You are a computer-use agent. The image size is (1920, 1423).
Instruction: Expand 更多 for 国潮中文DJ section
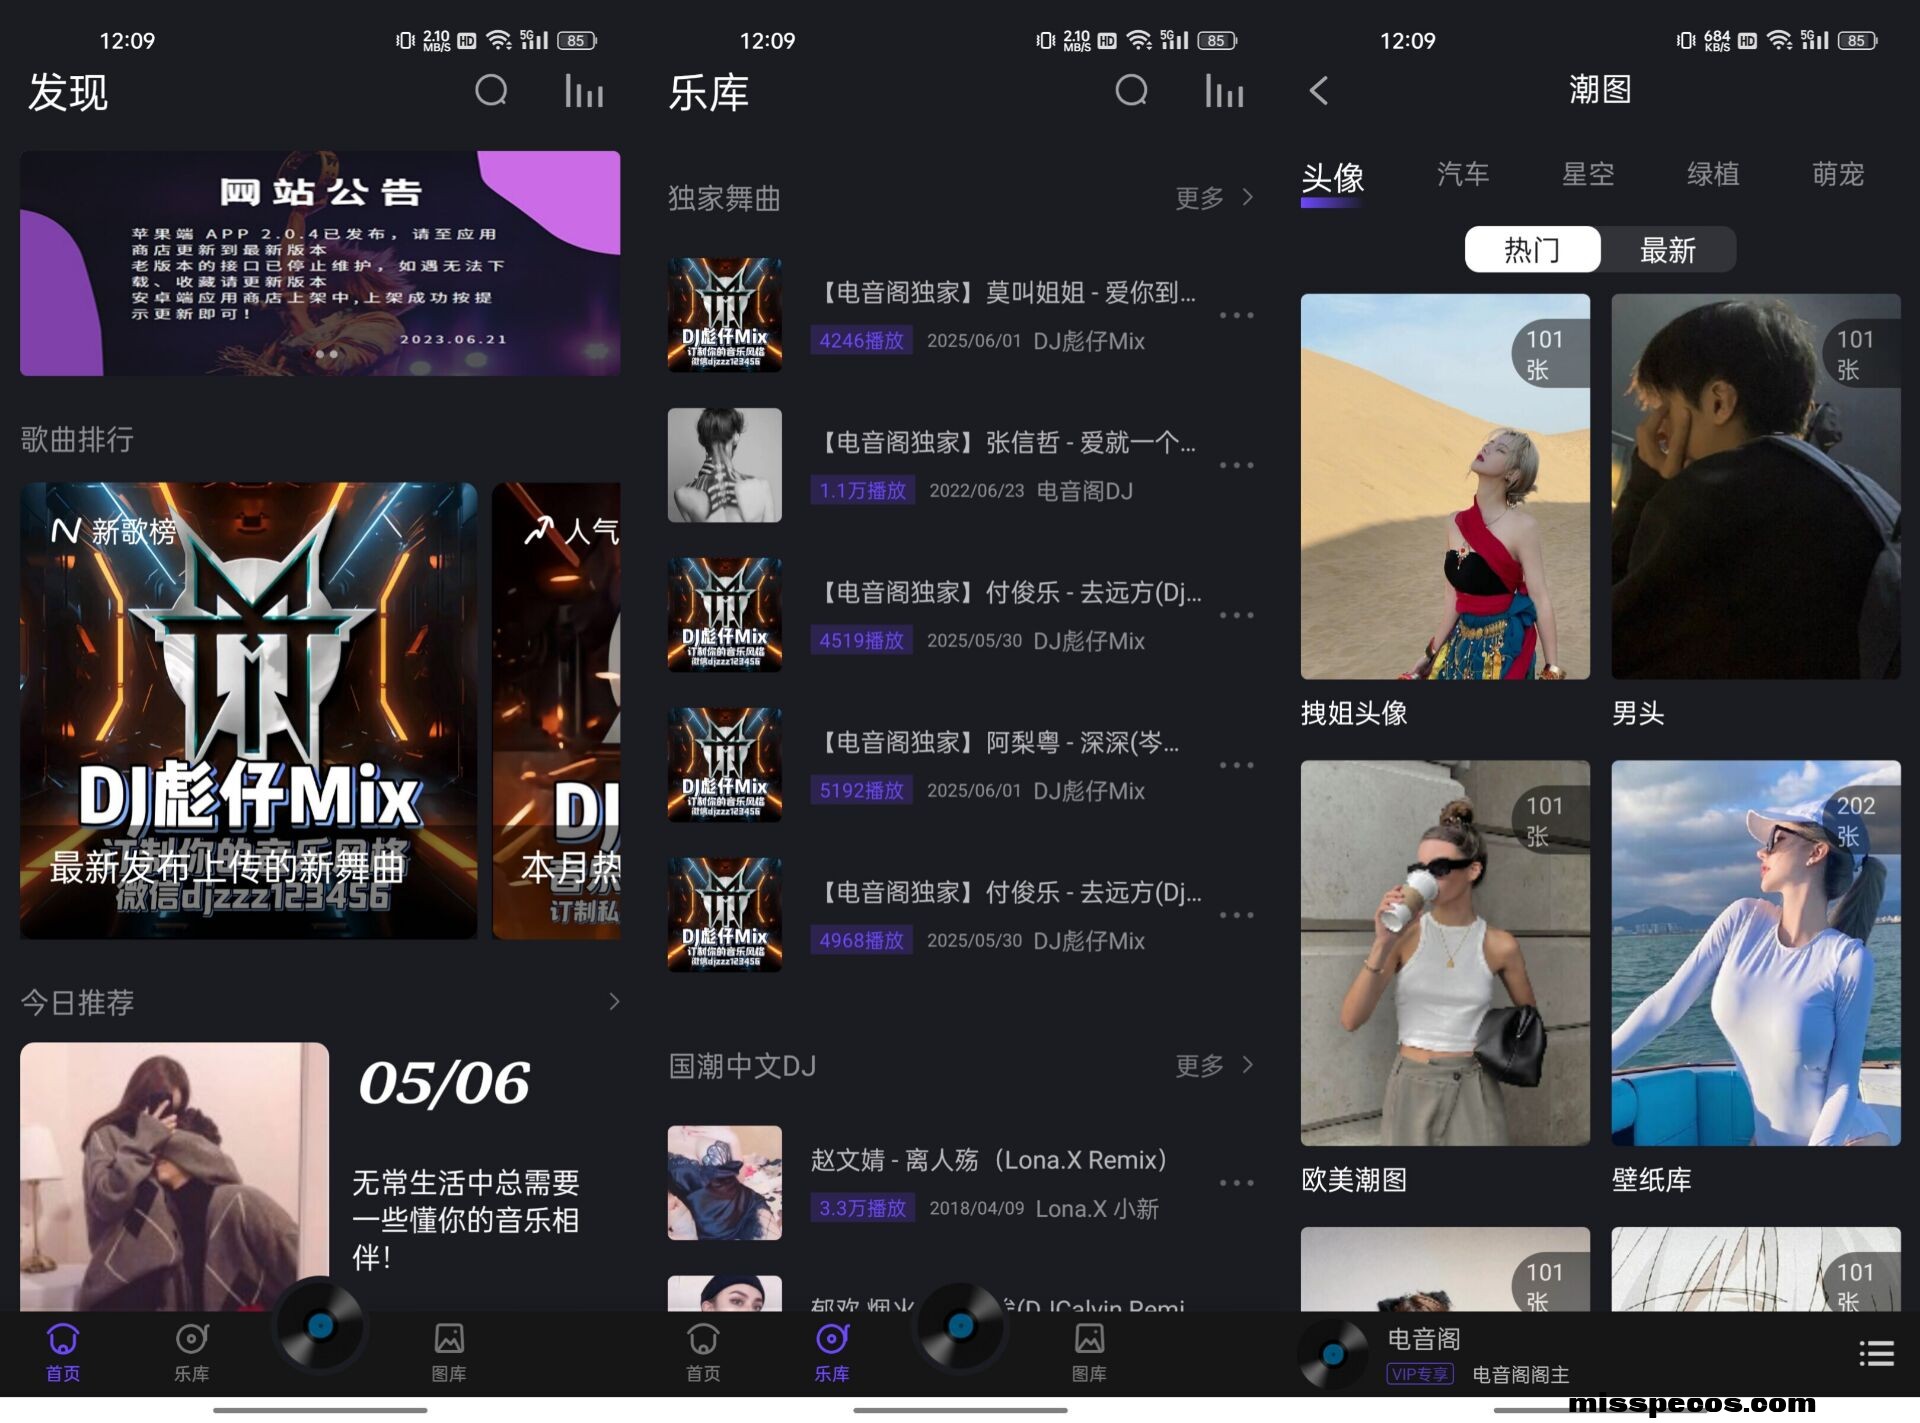click(x=1214, y=1066)
